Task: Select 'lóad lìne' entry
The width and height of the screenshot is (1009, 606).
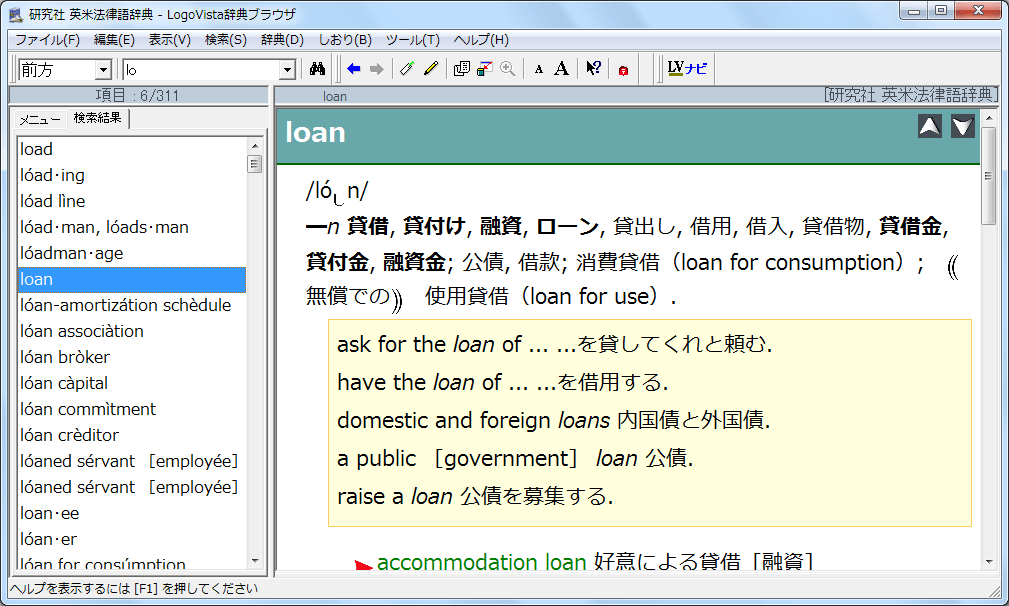Action: (132, 201)
